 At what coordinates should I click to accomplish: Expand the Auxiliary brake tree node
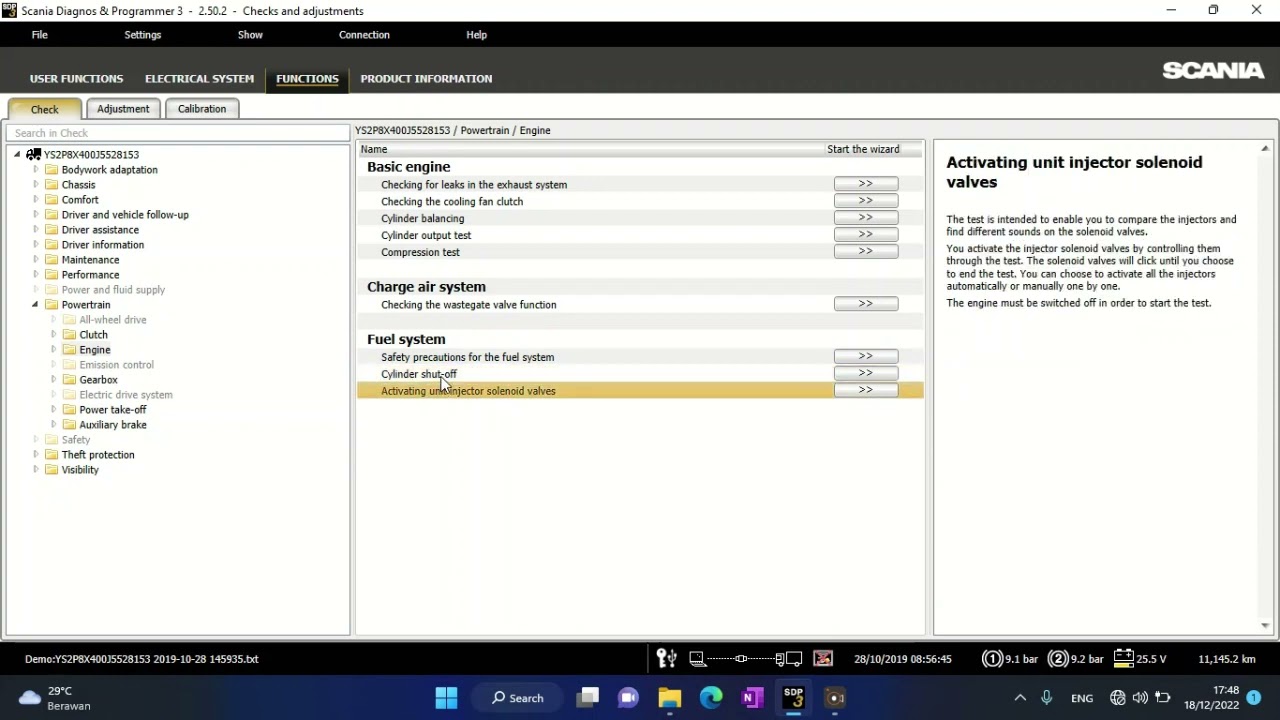[x=54, y=425]
